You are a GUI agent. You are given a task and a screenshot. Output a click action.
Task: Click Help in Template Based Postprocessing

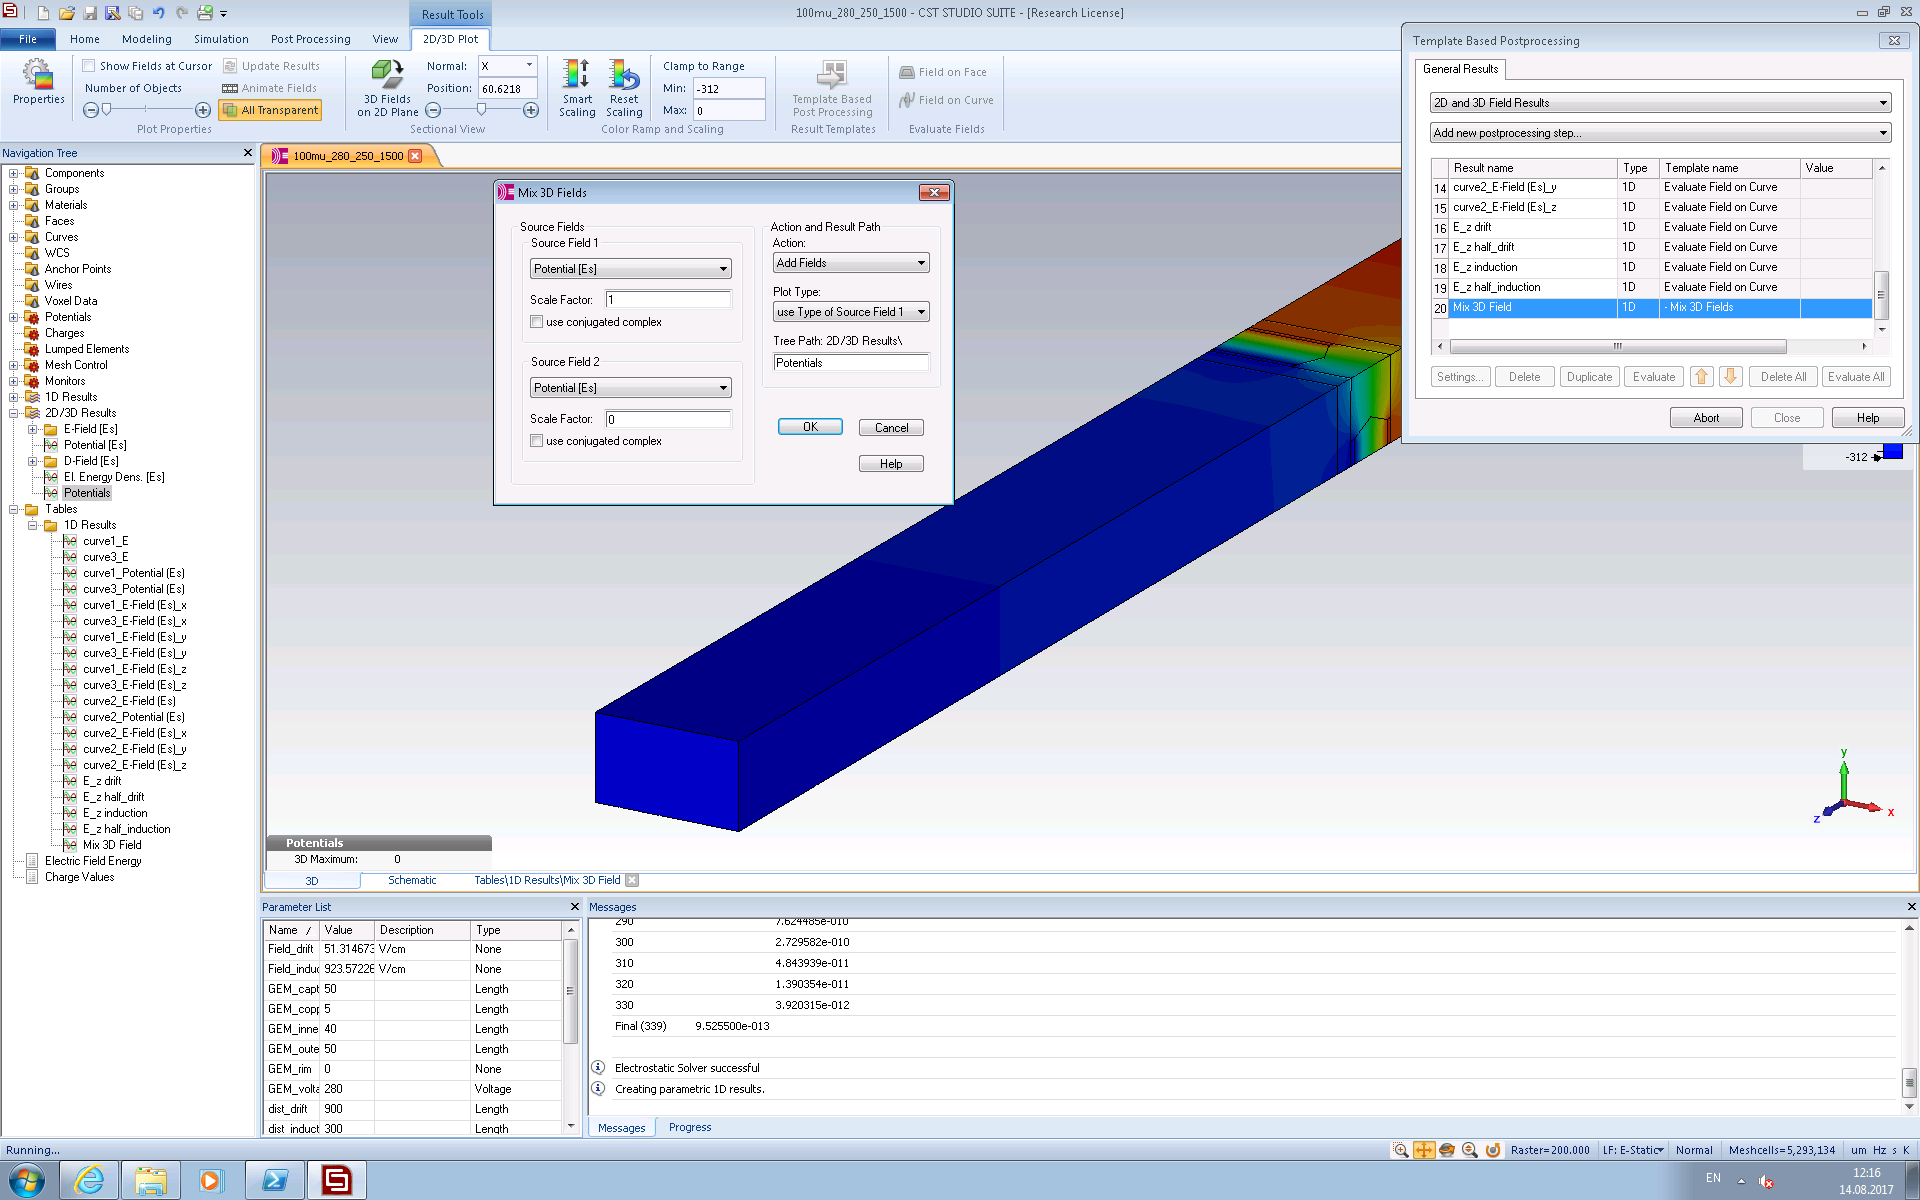coord(1867,418)
